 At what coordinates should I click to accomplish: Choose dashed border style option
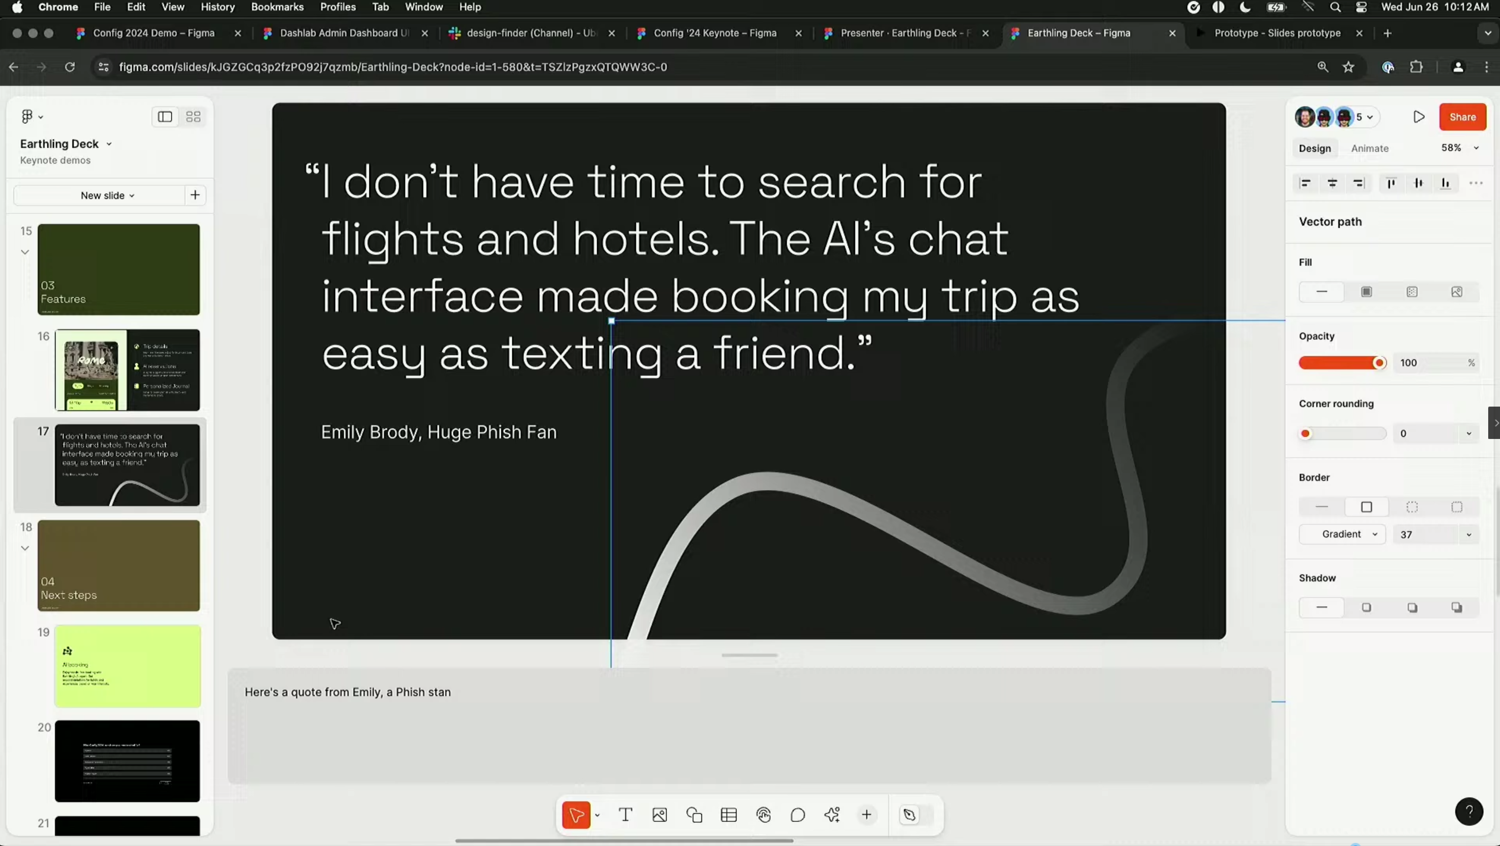(1412, 507)
